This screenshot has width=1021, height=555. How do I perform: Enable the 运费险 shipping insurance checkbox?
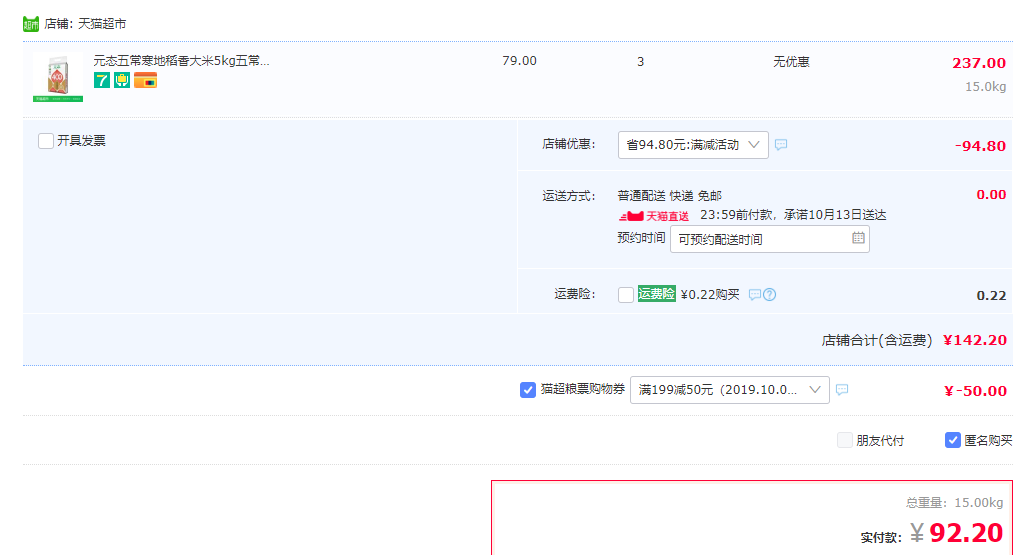click(x=626, y=294)
